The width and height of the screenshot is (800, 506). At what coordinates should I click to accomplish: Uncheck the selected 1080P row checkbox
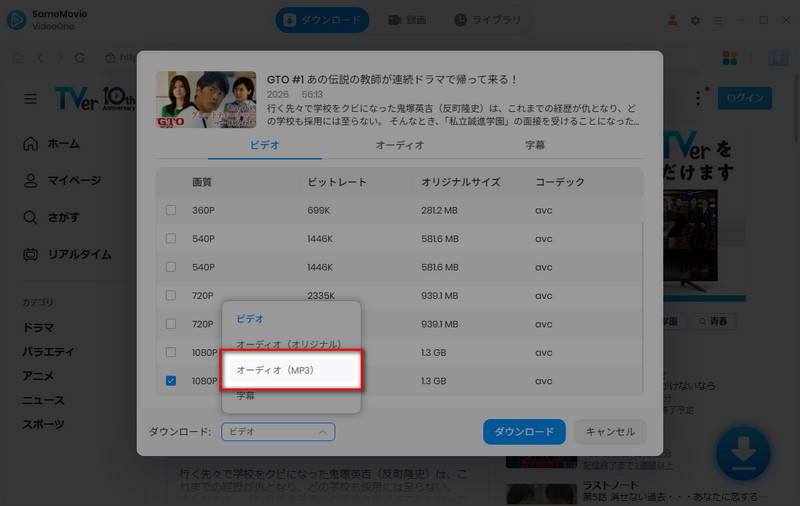pos(171,381)
